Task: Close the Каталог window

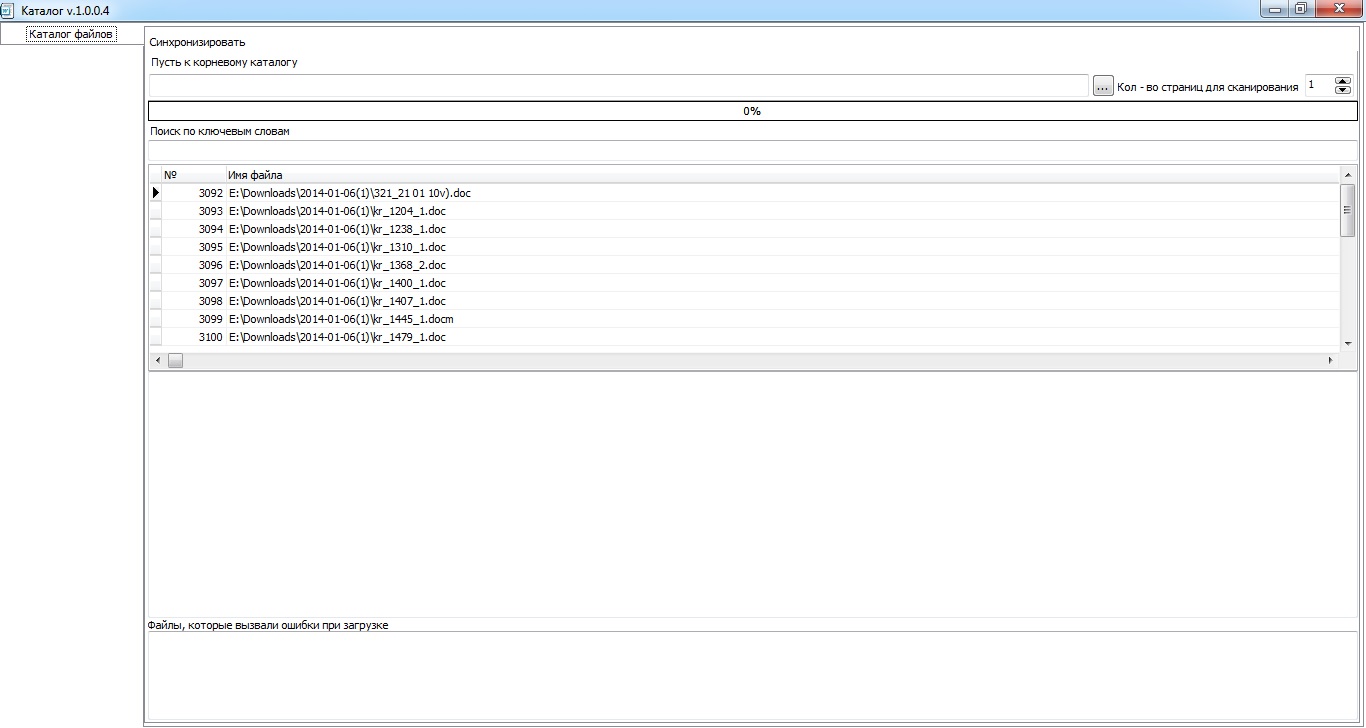Action: pyautogui.click(x=1338, y=9)
